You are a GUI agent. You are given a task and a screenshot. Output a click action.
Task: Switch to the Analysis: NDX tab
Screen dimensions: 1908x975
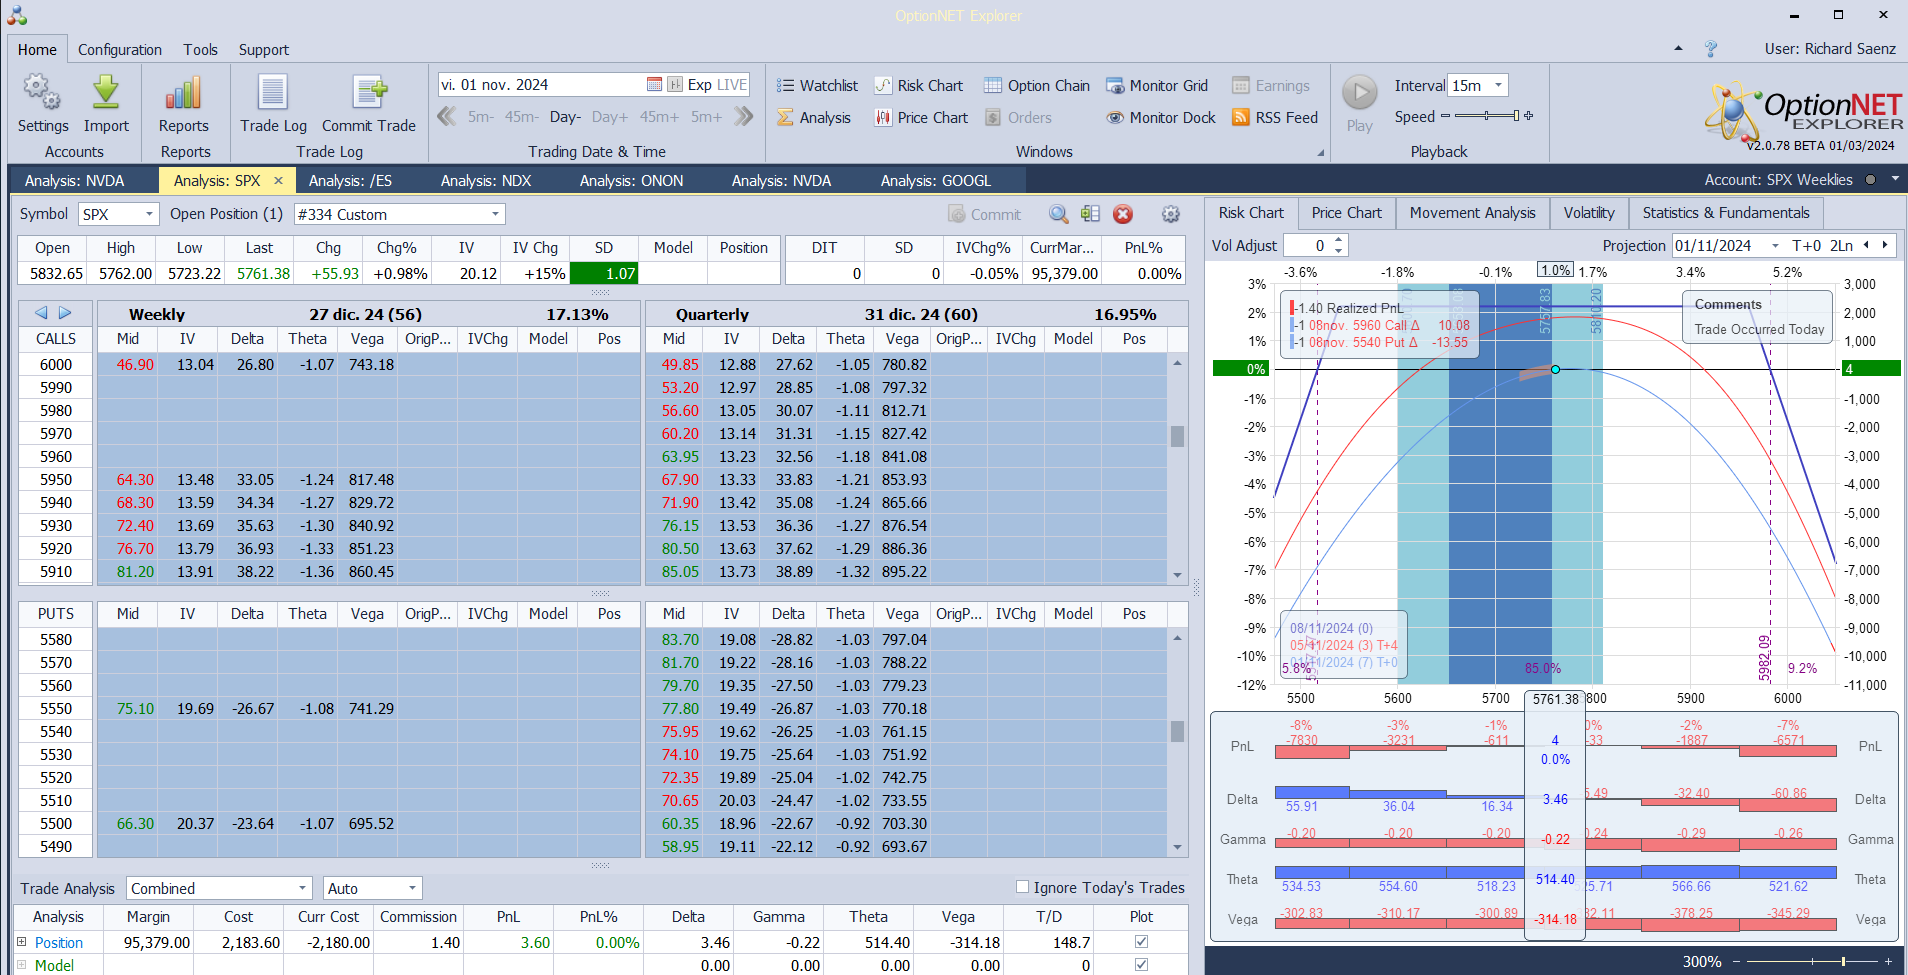click(486, 181)
